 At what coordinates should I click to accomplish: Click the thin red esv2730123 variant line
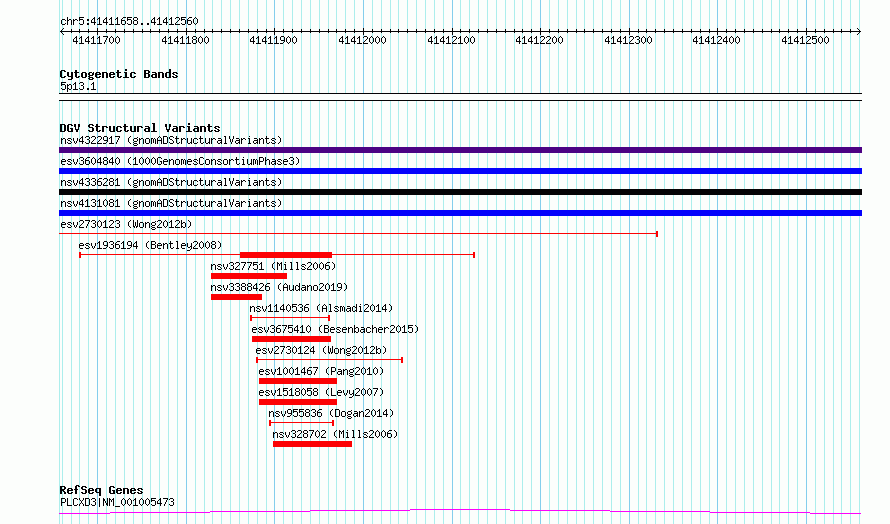coord(358,234)
